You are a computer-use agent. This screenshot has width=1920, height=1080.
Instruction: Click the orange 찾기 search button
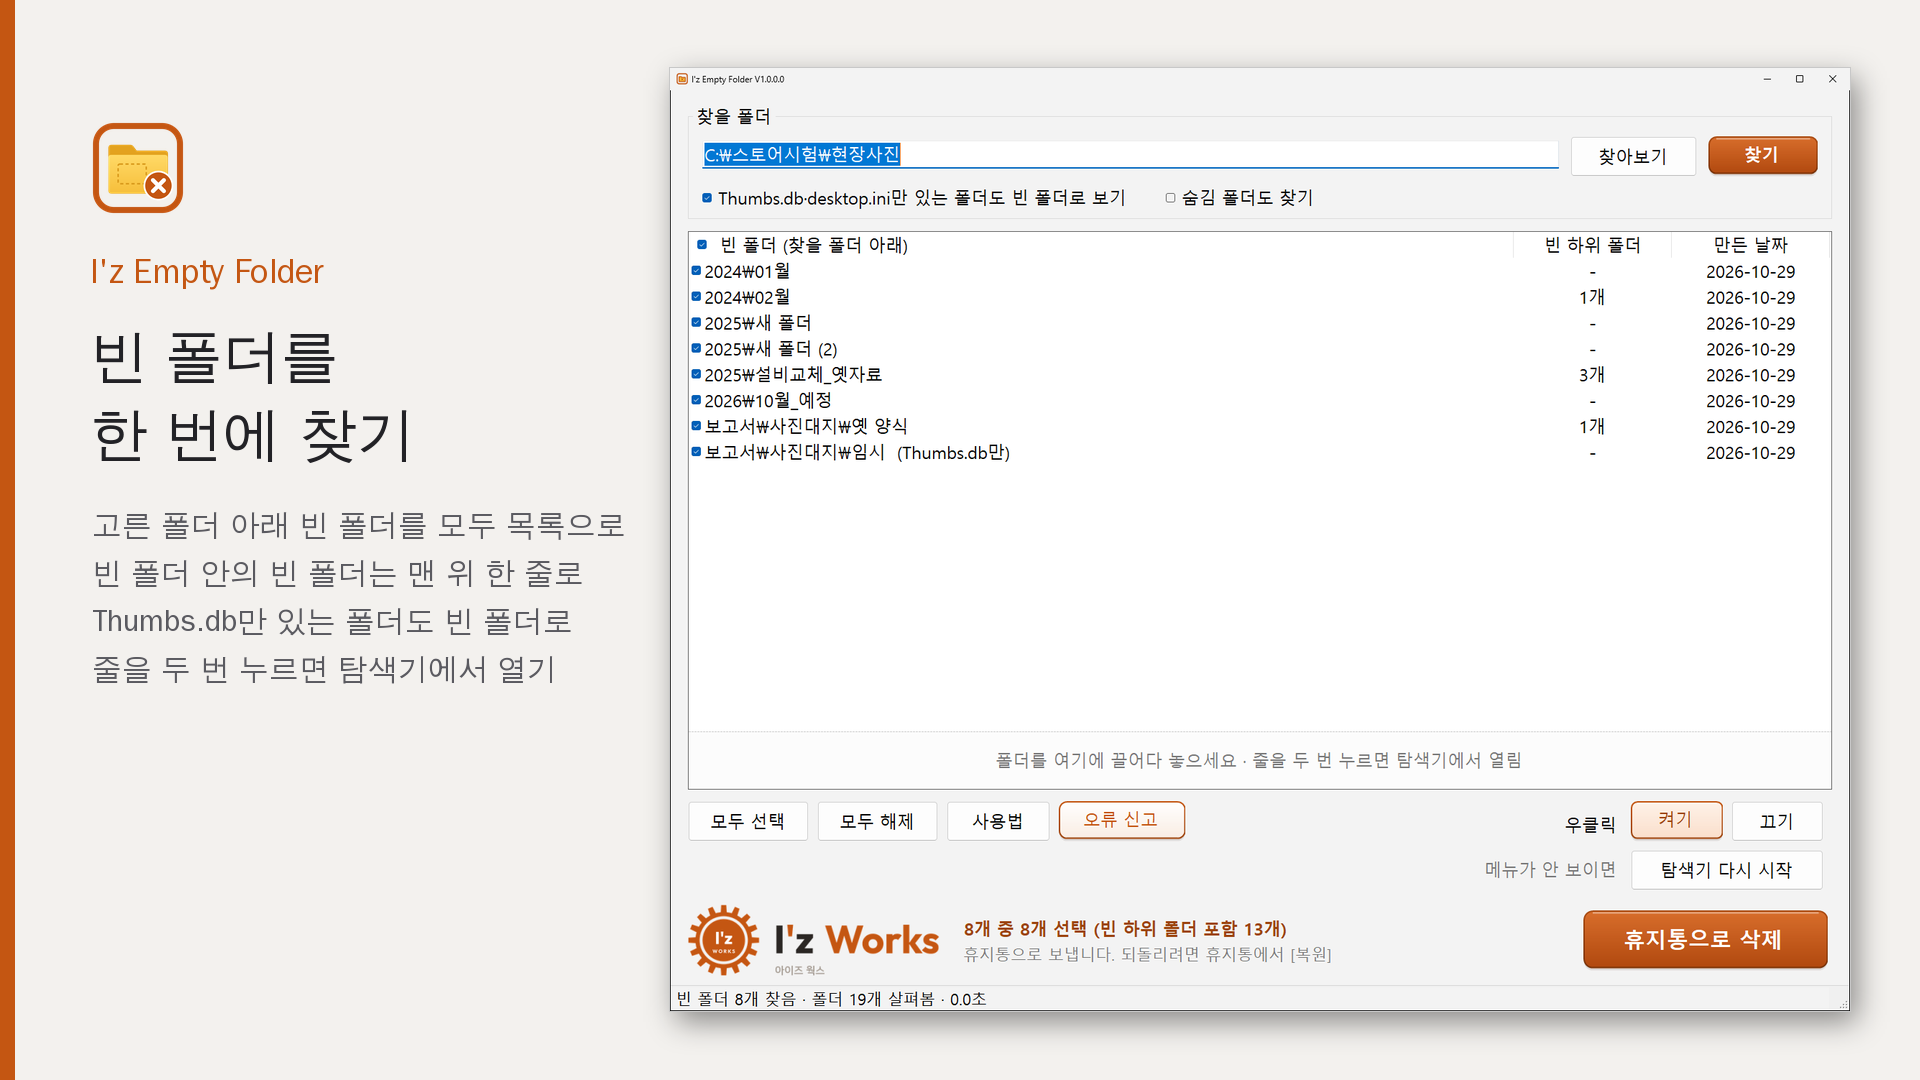[x=1762, y=155]
